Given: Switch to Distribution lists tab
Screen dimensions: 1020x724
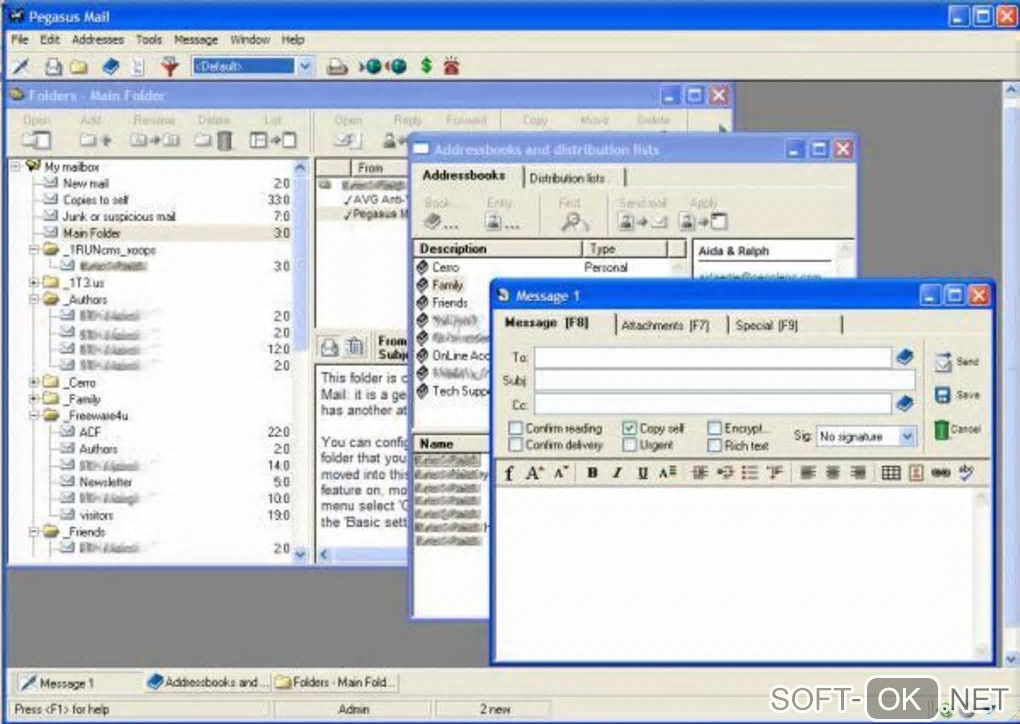Looking at the screenshot, I should [x=567, y=178].
